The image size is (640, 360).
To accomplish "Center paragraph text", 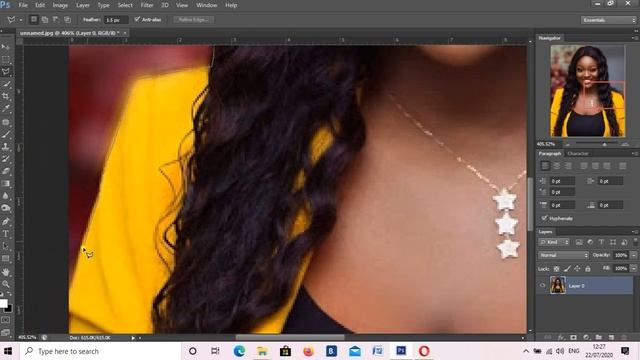I will click(557, 166).
